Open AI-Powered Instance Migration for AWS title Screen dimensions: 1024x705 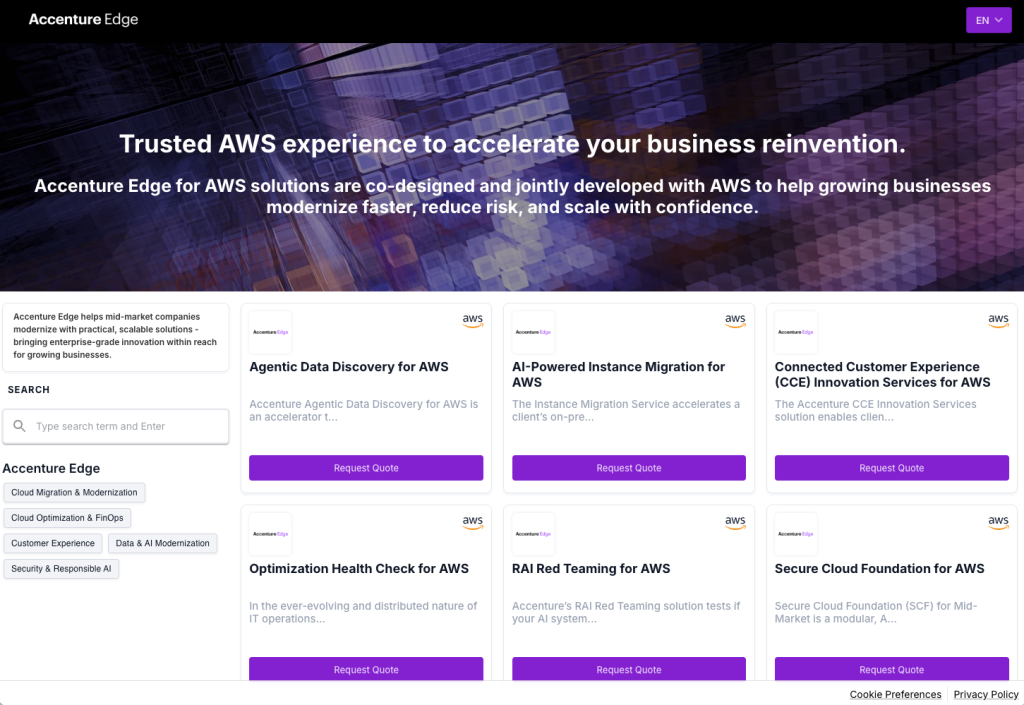[x=618, y=375]
